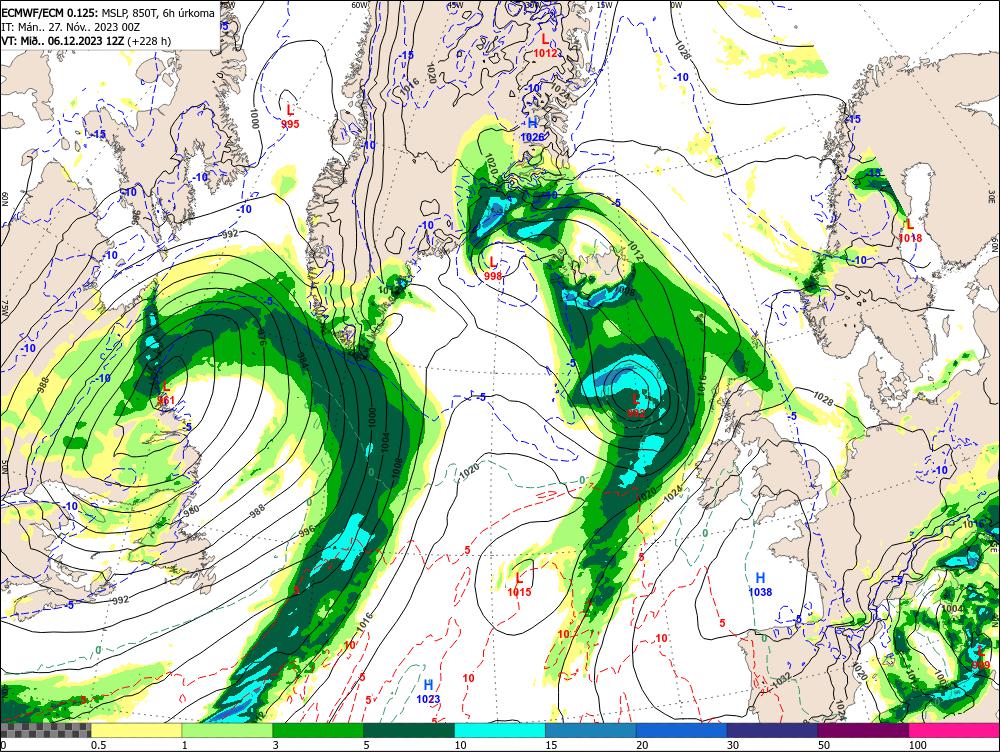
Task: Click the cyan 10–15 legend swatch
Action: coord(500,730)
